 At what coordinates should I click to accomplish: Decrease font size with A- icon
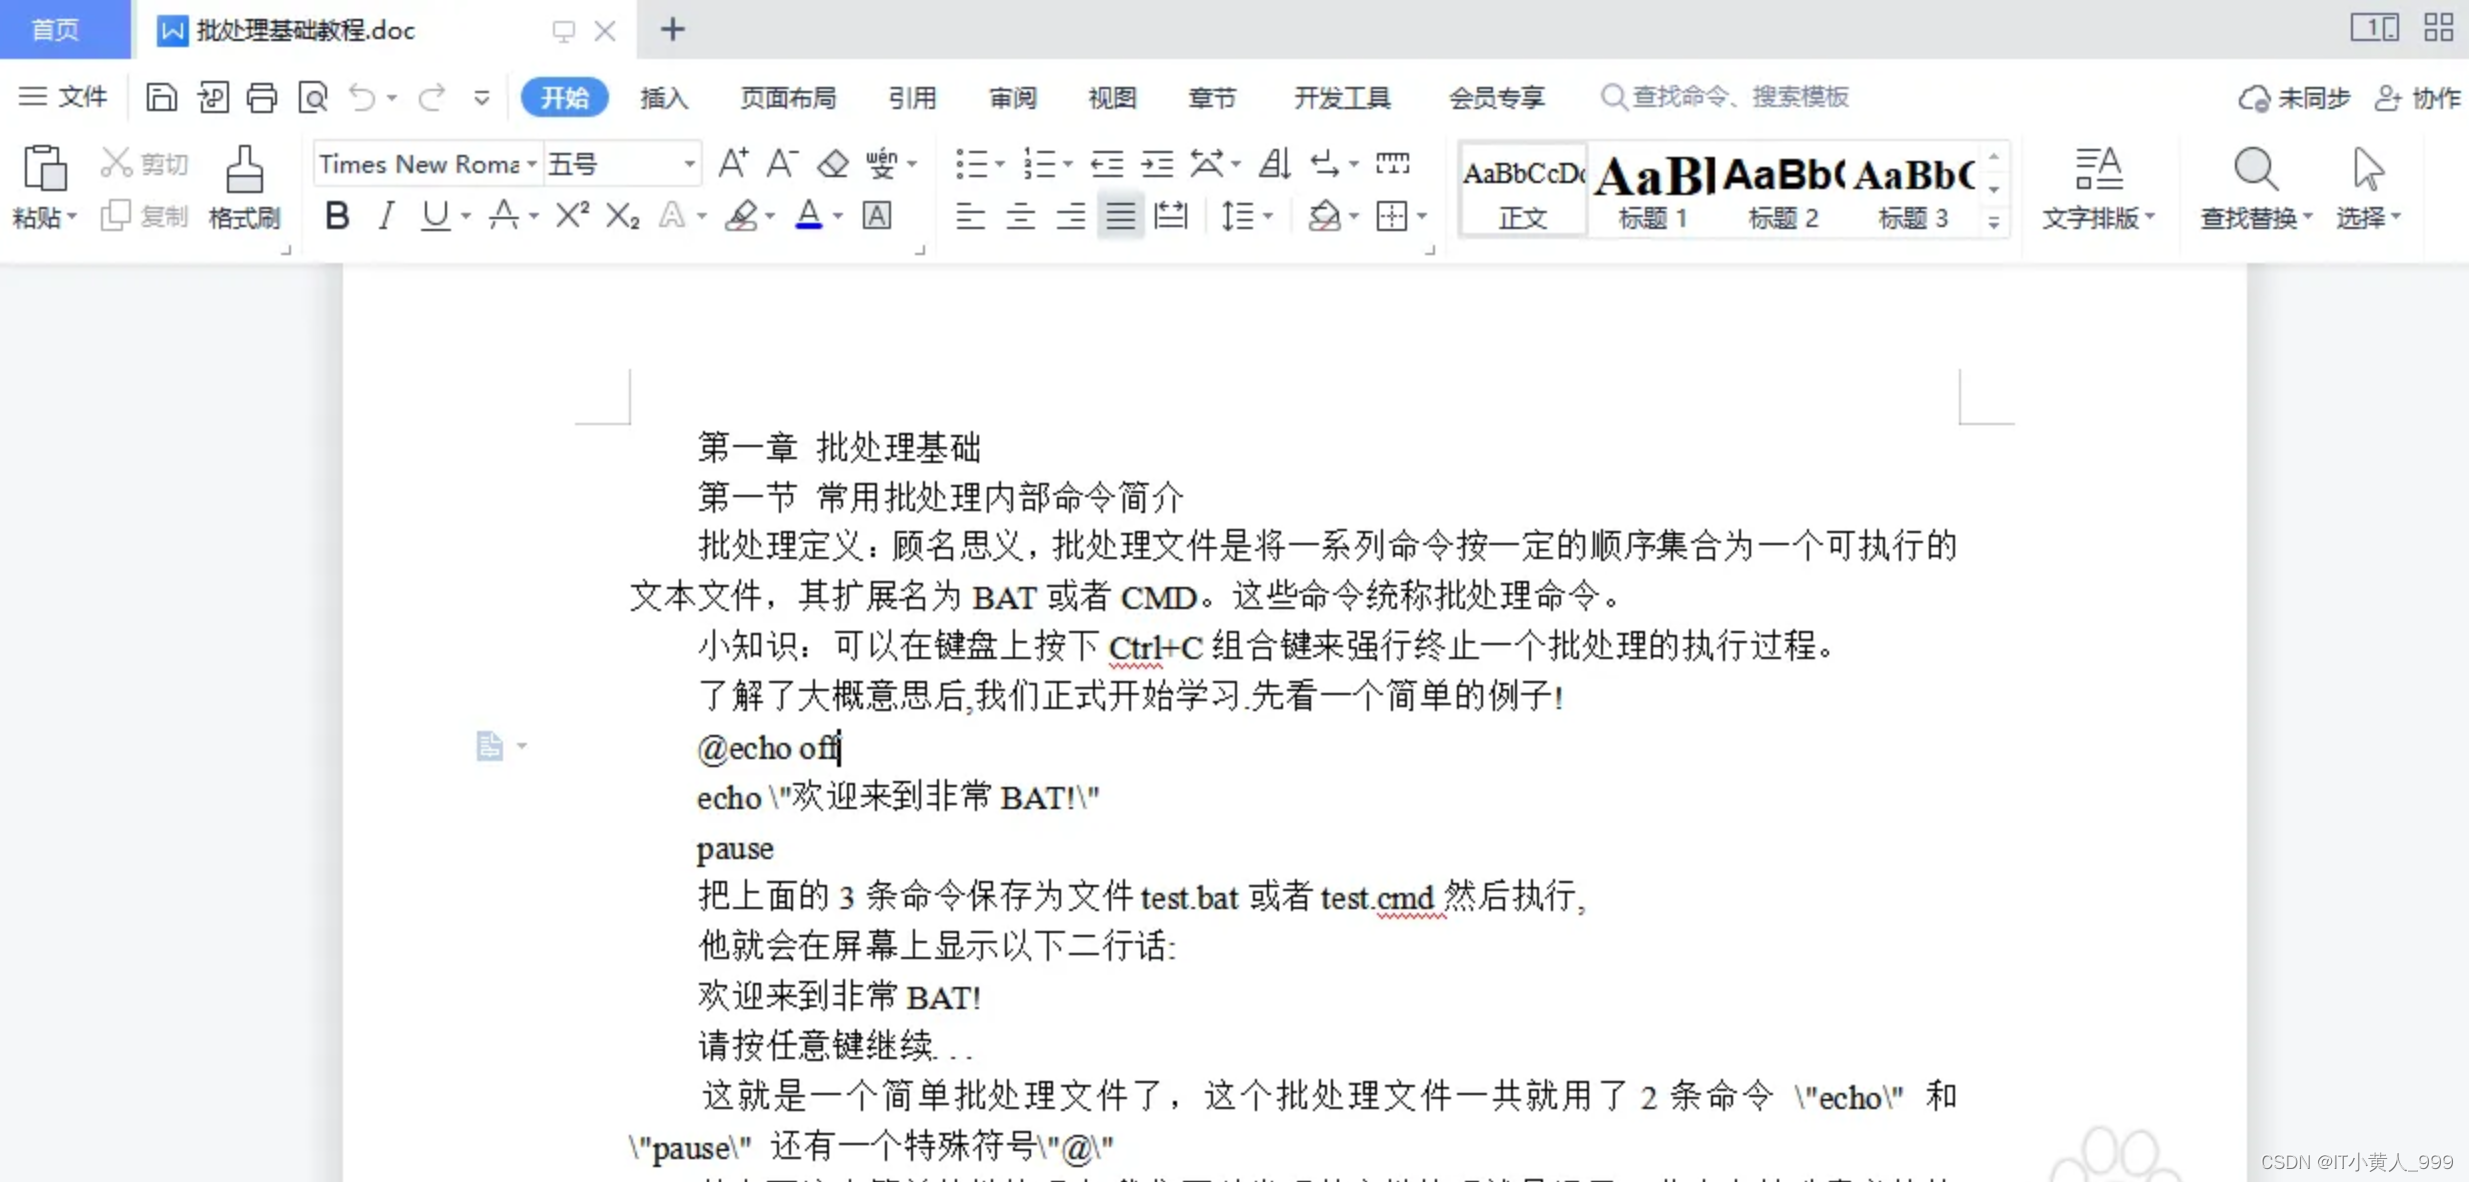pos(782,163)
